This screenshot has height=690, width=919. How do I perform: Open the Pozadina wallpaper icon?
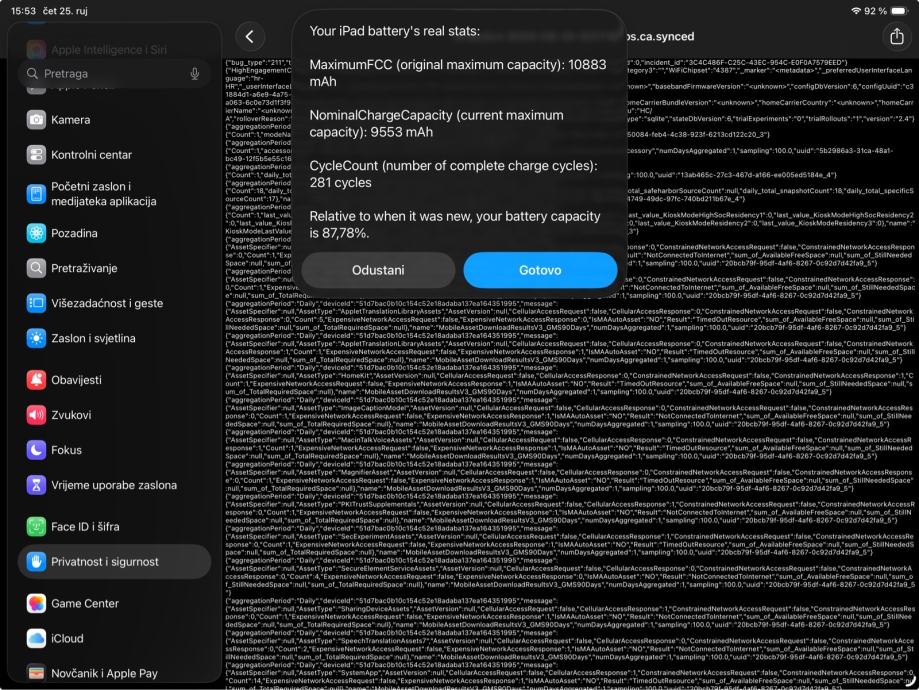(36, 233)
